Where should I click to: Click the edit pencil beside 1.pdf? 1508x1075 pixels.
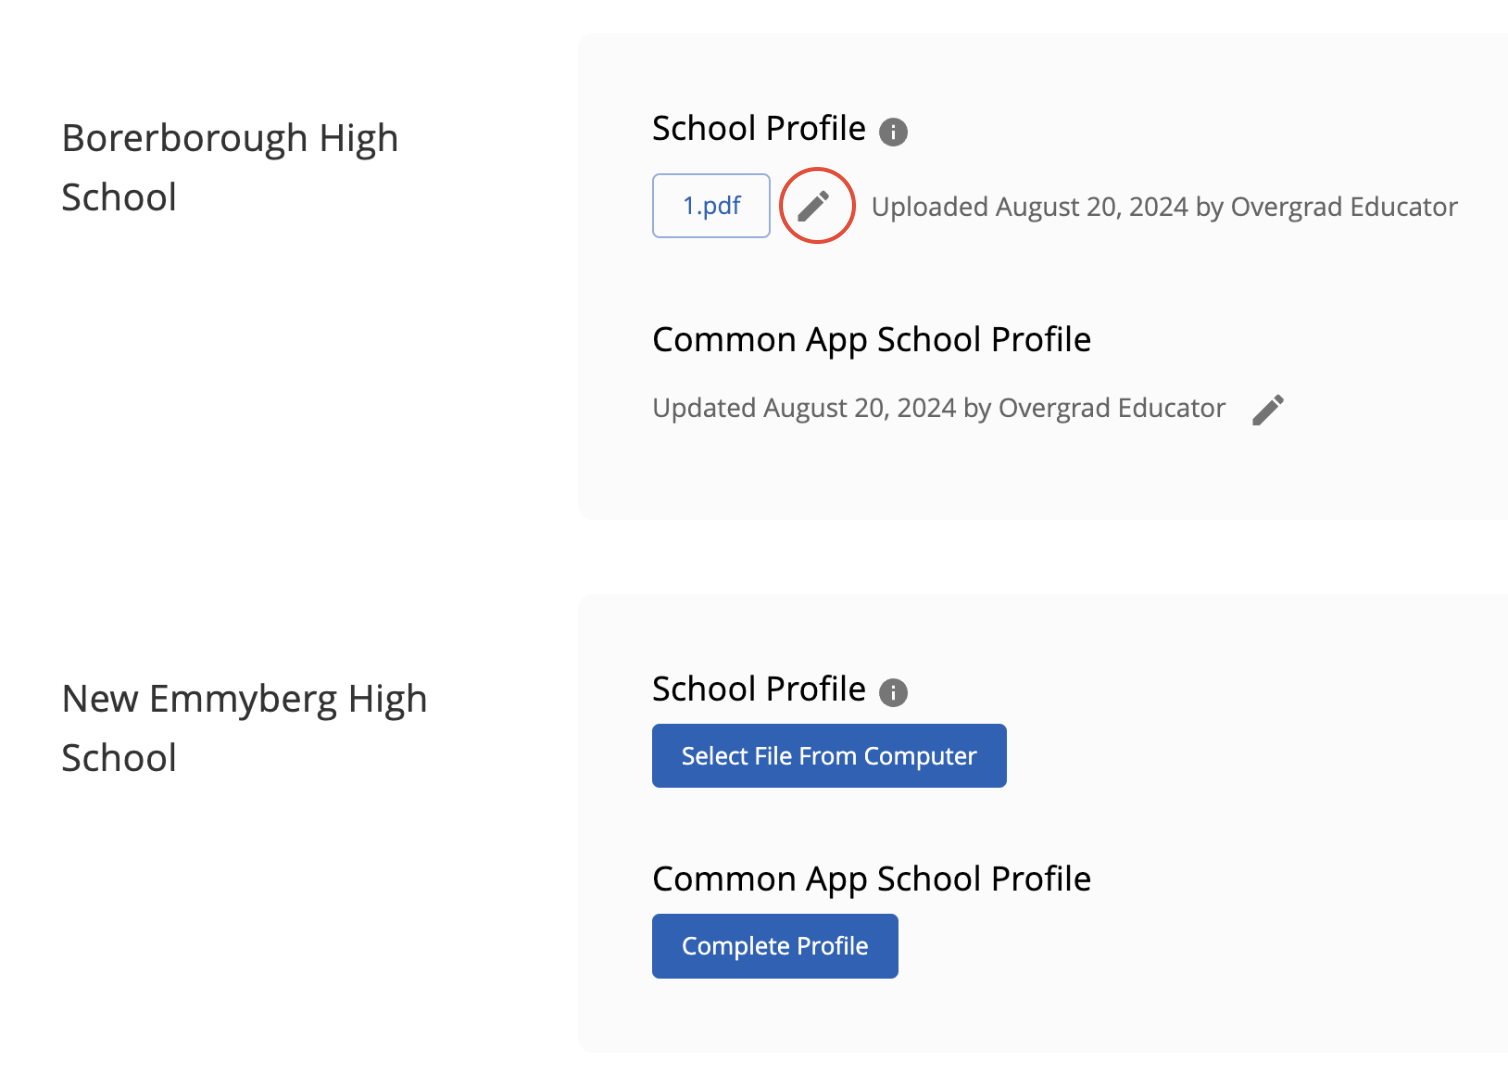[x=815, y=206]
